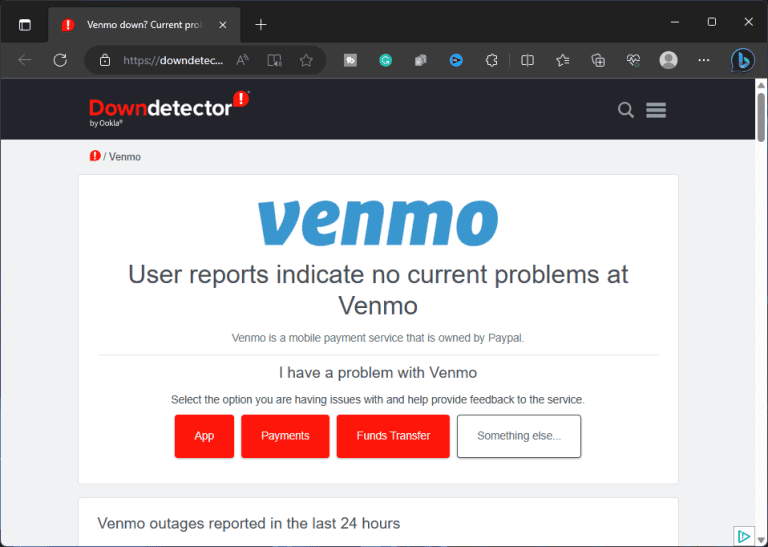The width and height of the screenshot is (768, 547).
Task: Click the ad choices icon
Action: [744, 536]
